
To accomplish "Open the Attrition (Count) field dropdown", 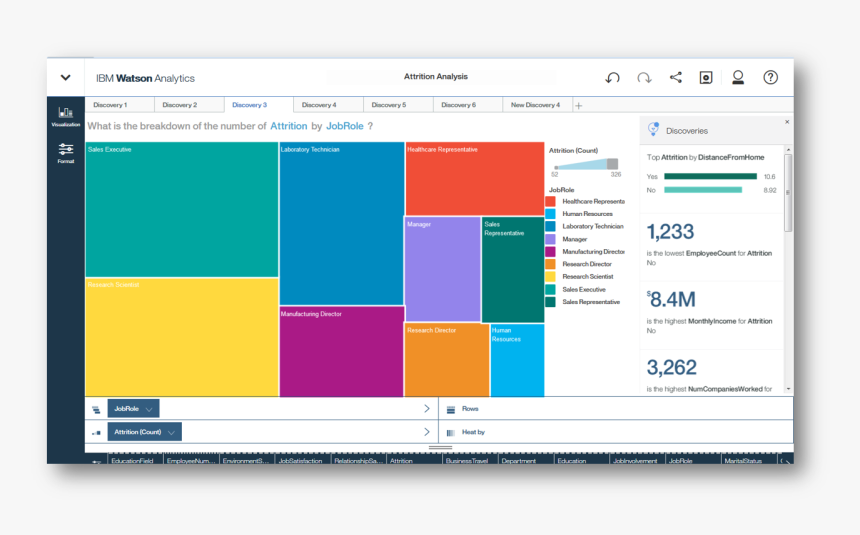I will click(172, 432).
